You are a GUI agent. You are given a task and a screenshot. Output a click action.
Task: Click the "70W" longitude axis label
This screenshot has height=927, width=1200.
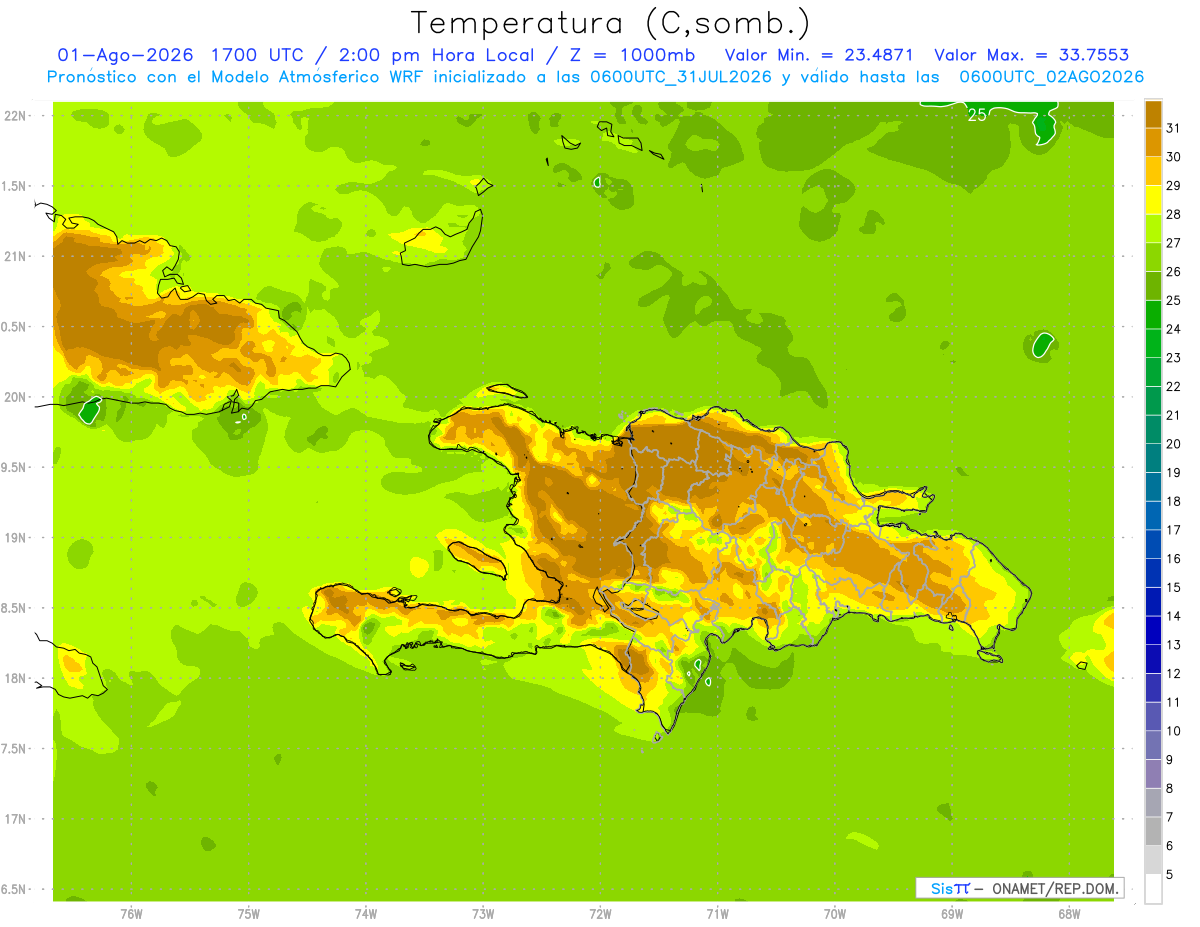[x=835, y=915]
